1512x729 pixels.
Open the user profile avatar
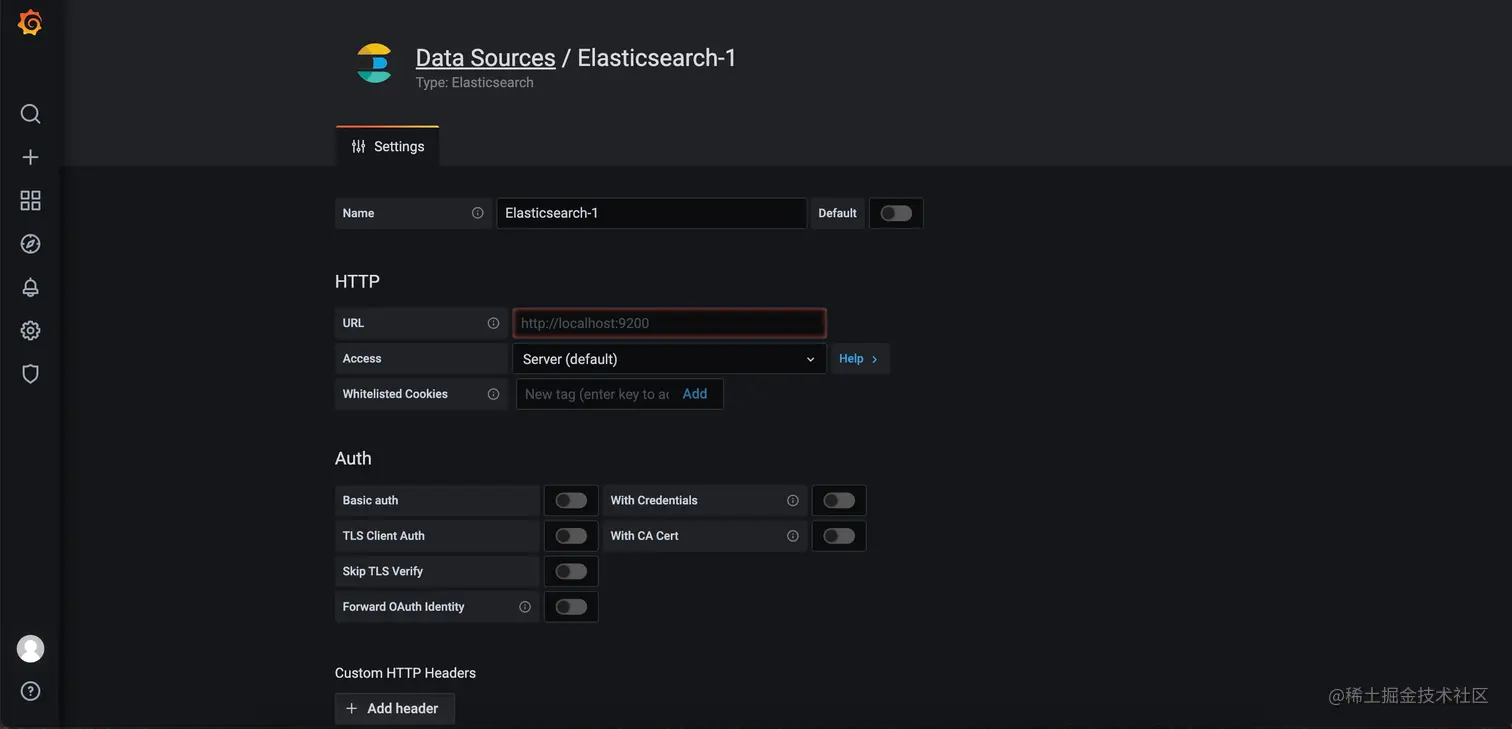click(30, 648)
